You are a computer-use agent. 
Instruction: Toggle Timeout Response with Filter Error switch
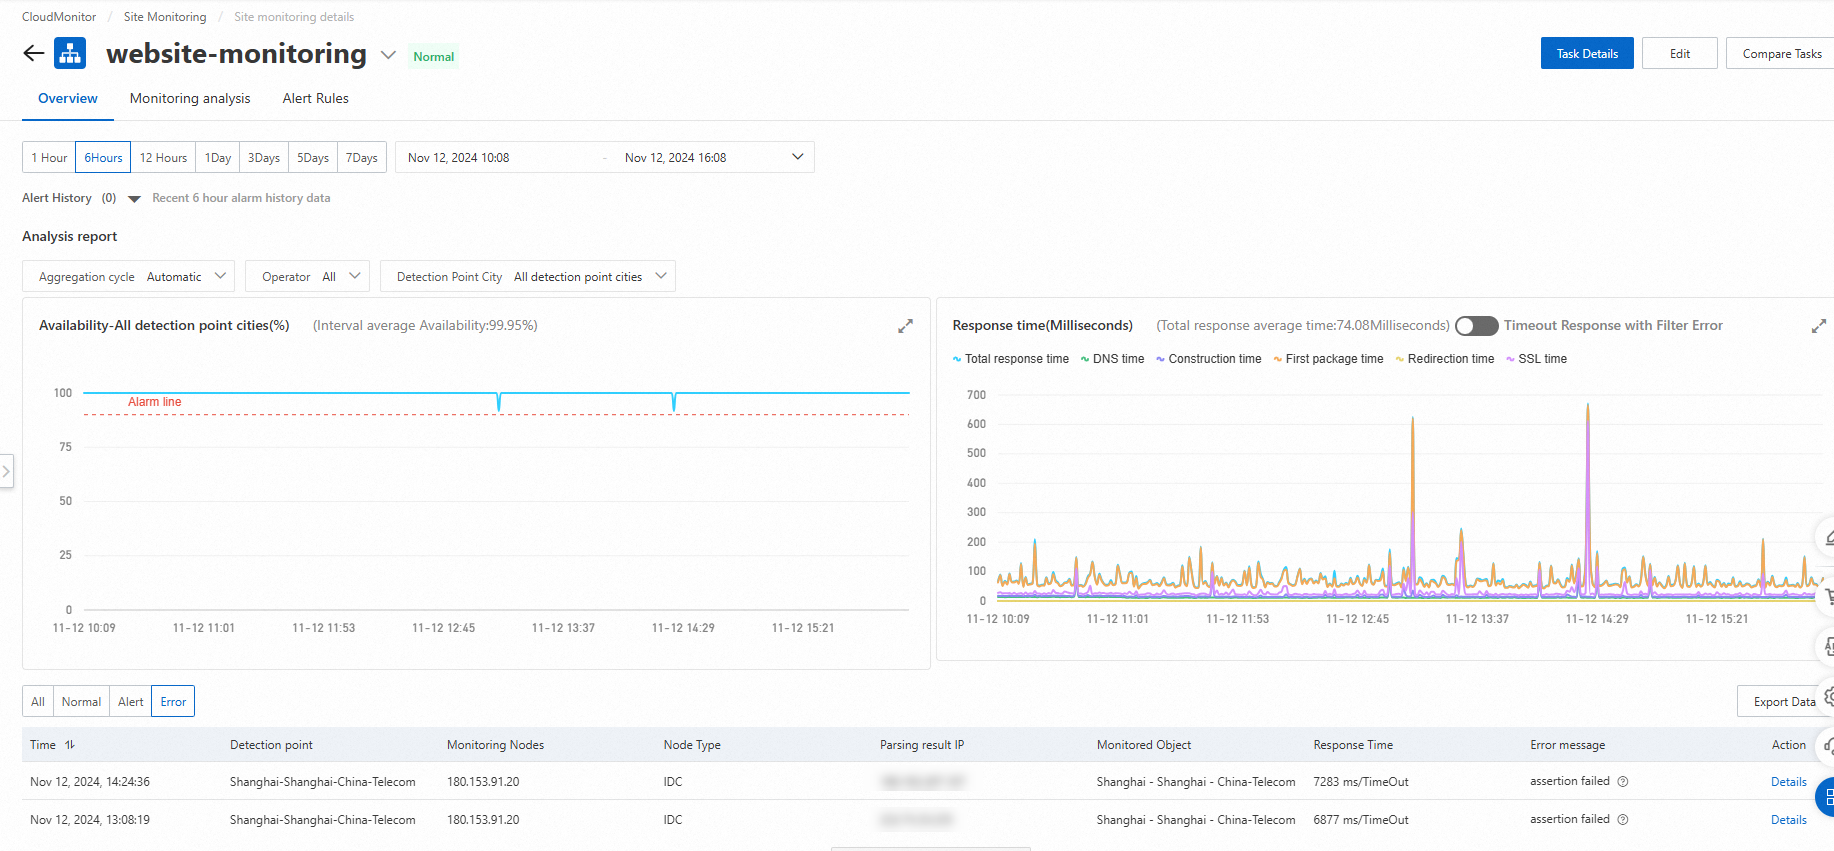1476,326
